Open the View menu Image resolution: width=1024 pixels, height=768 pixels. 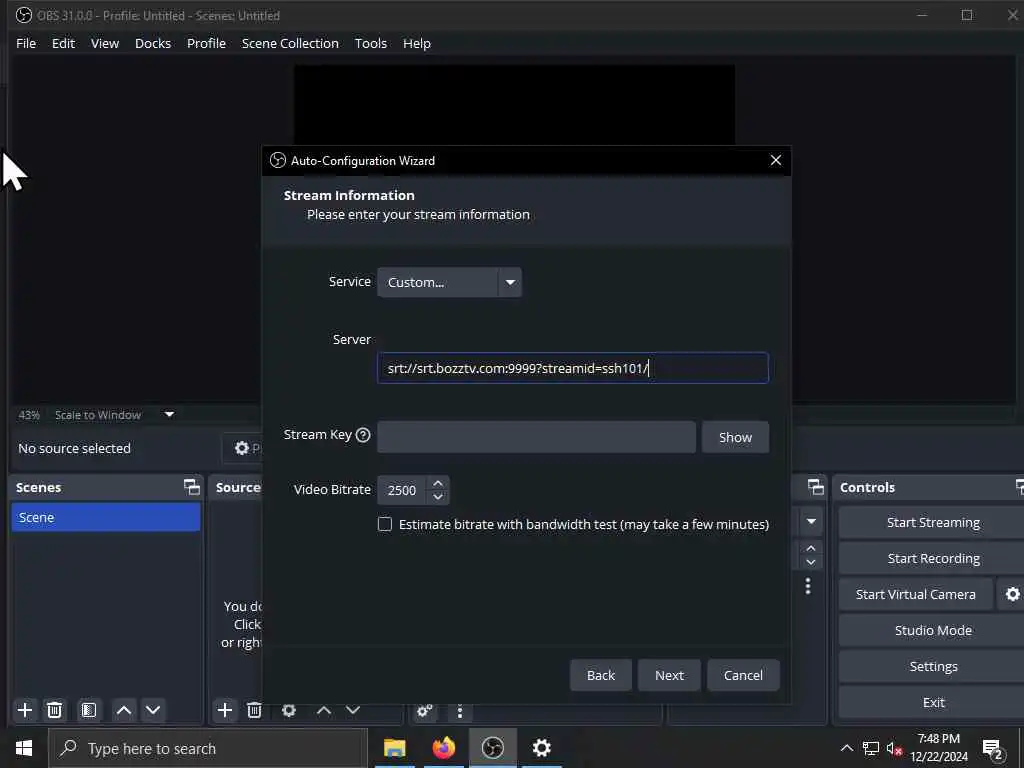(104, 43)
